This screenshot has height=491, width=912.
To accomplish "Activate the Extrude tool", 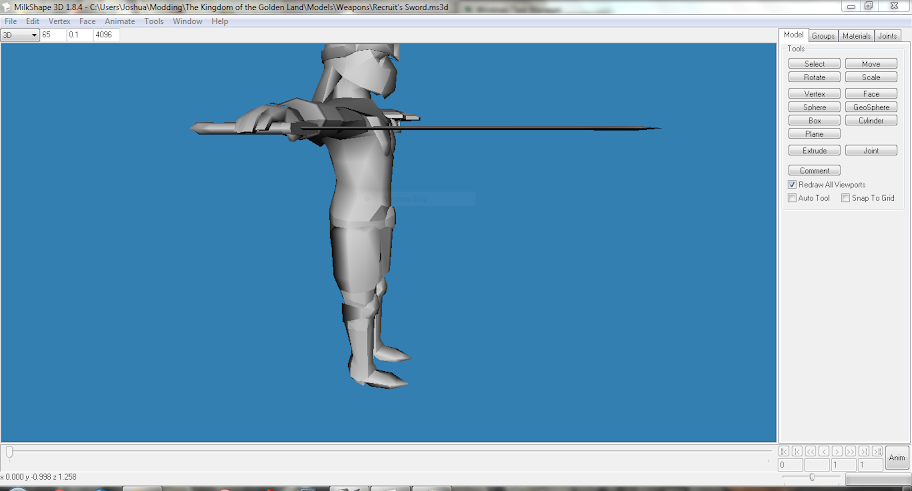I will coord(814,151).
